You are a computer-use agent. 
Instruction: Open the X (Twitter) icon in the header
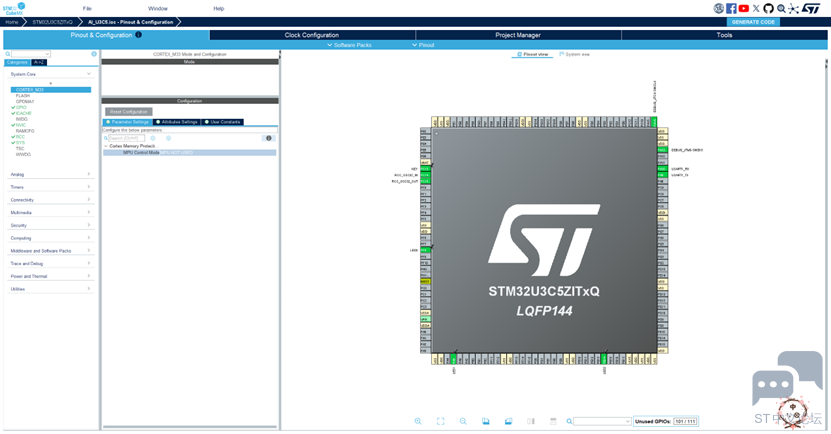pyautogui.click(x=756, y=8)
